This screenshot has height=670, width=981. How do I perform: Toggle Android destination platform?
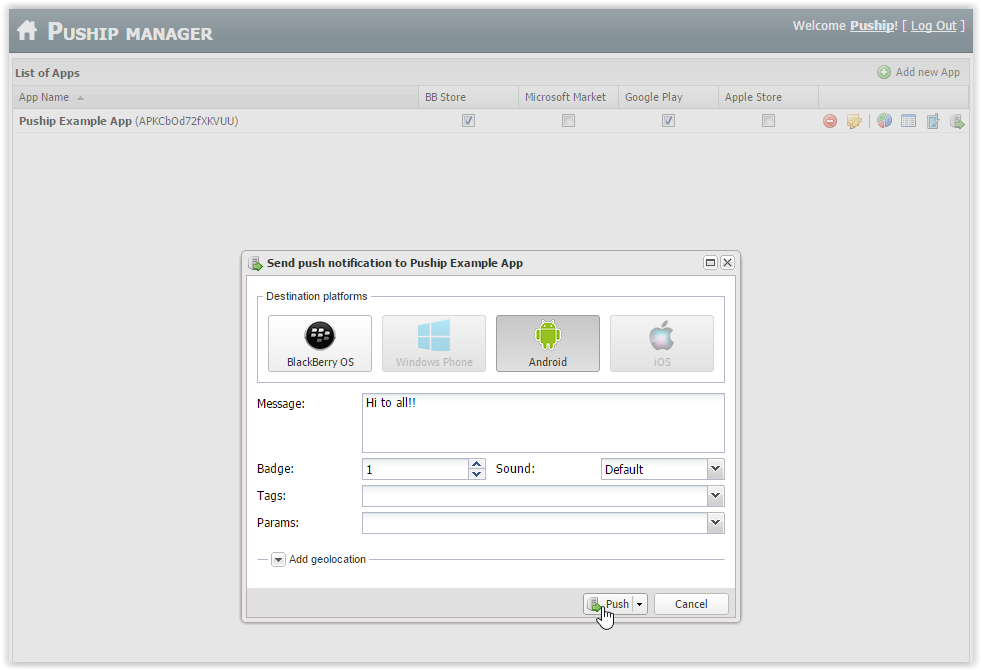(x=547, y=343)
